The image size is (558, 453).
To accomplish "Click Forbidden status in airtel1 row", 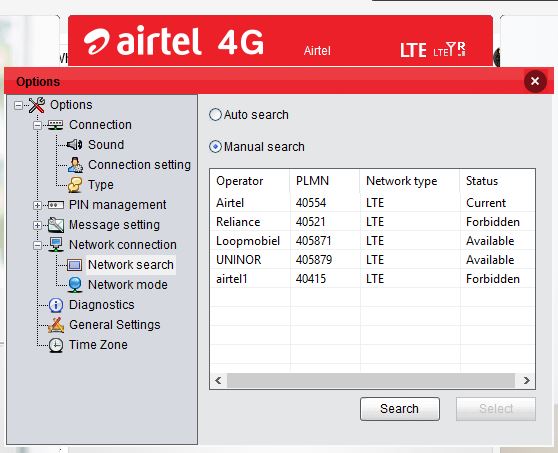I will (x=493, y=279).
